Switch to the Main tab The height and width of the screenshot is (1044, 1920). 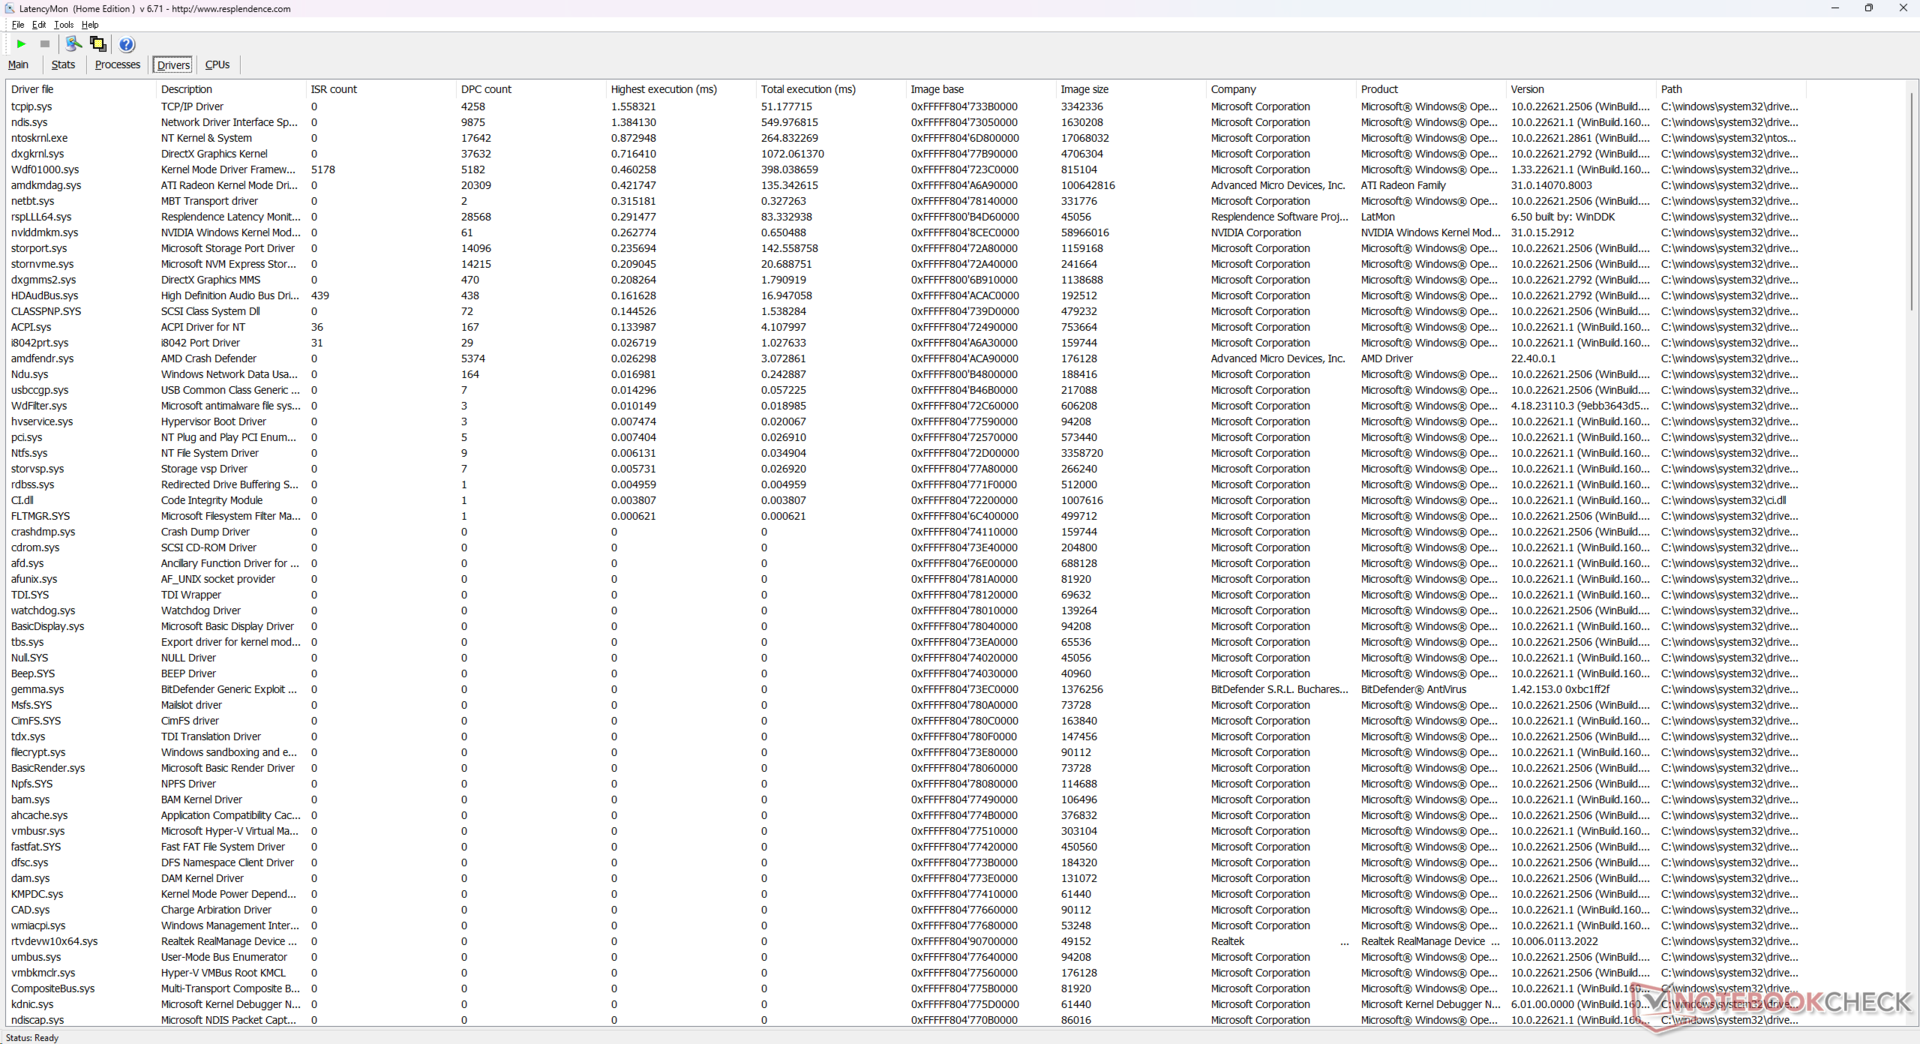pos(19,65)
